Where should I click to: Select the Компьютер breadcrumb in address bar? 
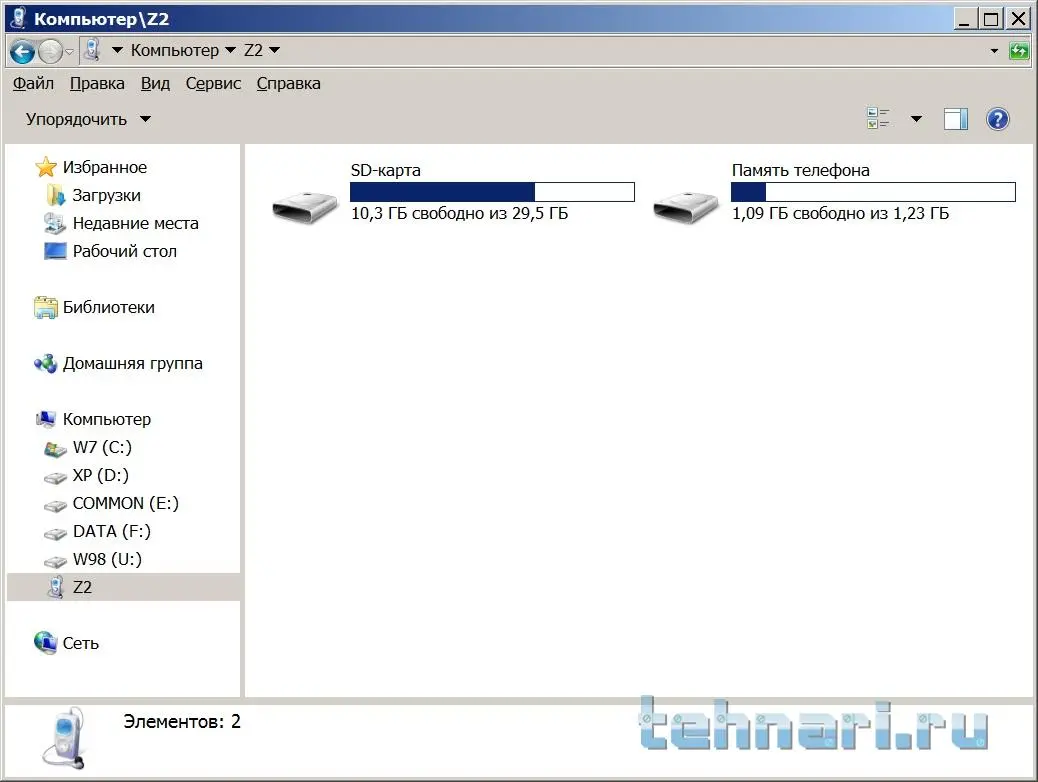point(175,50)
